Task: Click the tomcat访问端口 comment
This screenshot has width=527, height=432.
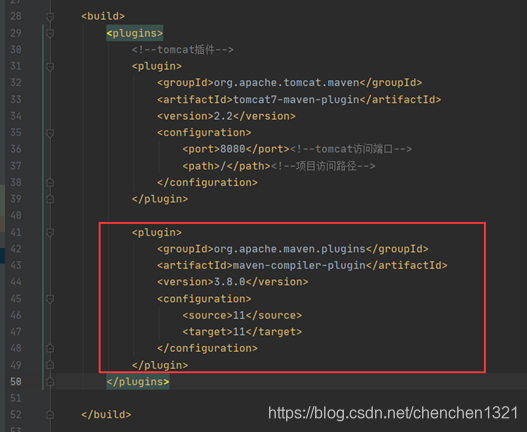Action: click(x=351, y=149)
